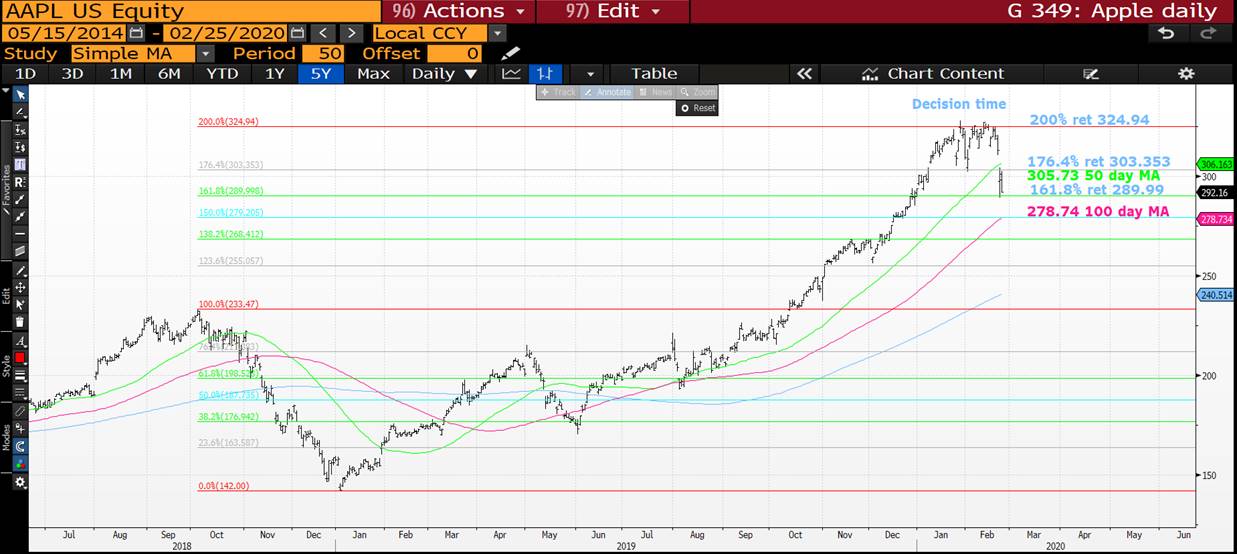Select the Max range tab
Image resolution: width=1237 pixels, height=554 pixels.
[x=373, y=73]
